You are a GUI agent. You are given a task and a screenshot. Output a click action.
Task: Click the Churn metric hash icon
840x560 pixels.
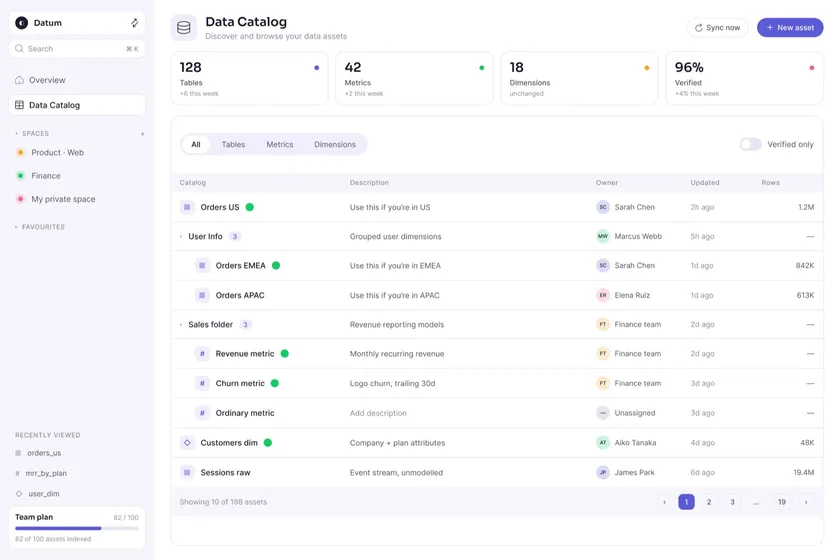(202, 383)
